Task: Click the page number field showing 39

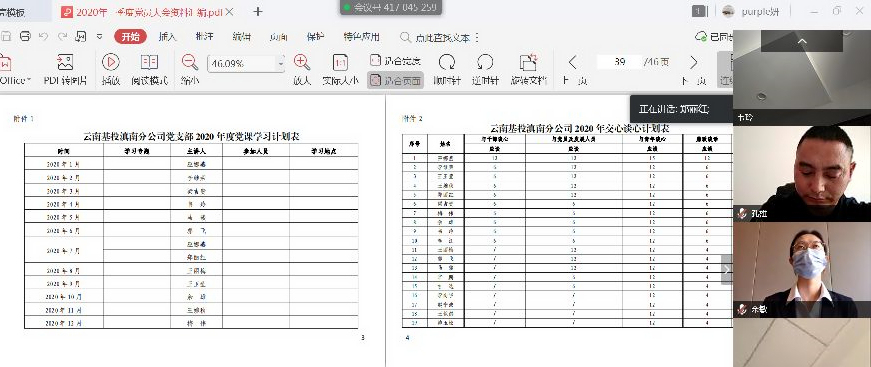Action: (x=619, y=62)
